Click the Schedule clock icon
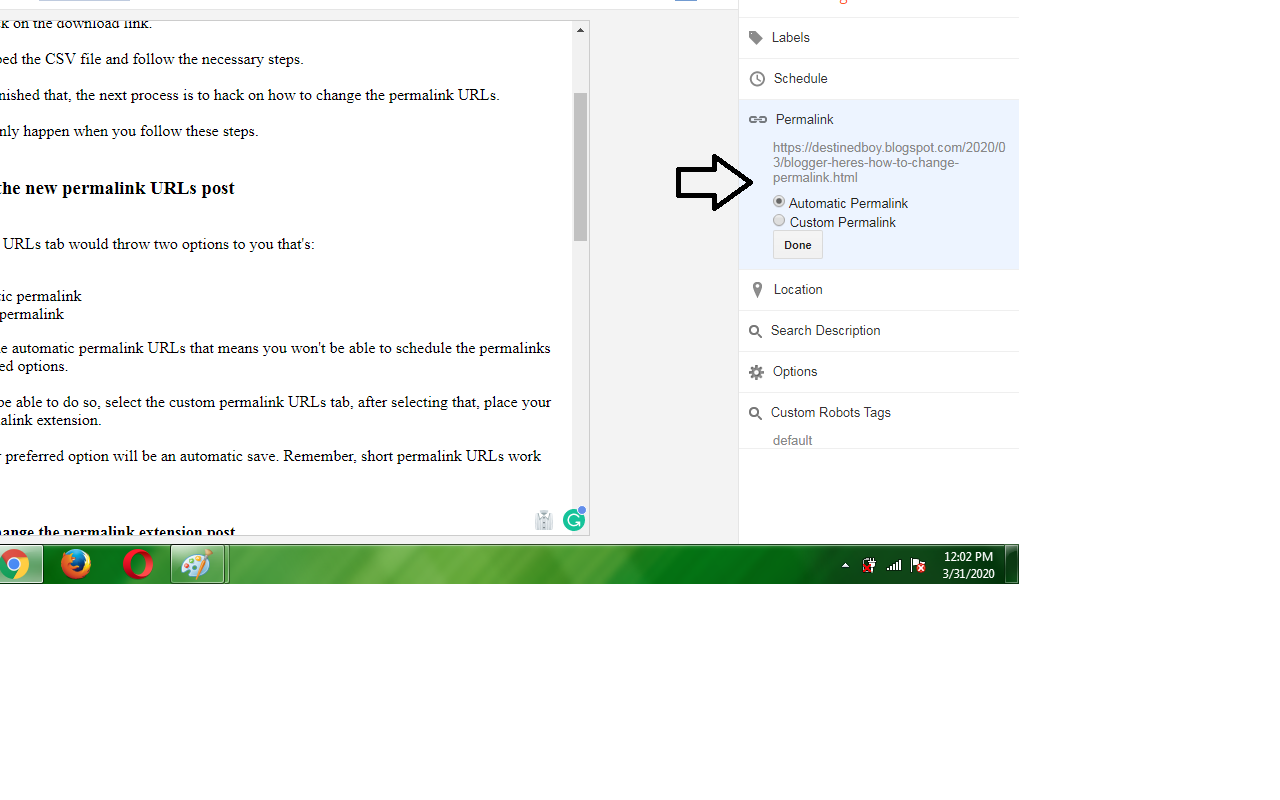1280x800 pixels. point(757,79)
